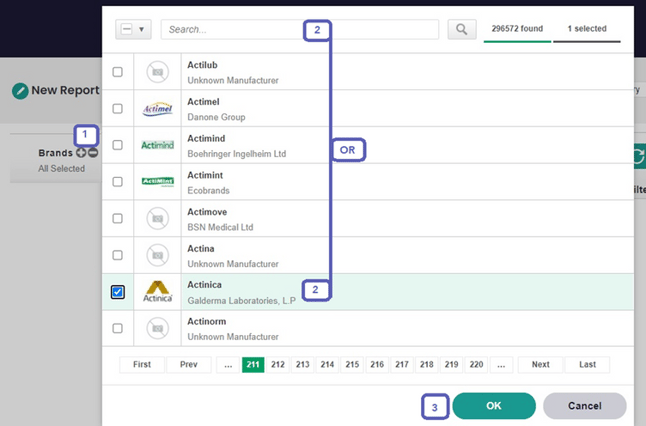Check the Actimel checkbox

click(117, 108)
